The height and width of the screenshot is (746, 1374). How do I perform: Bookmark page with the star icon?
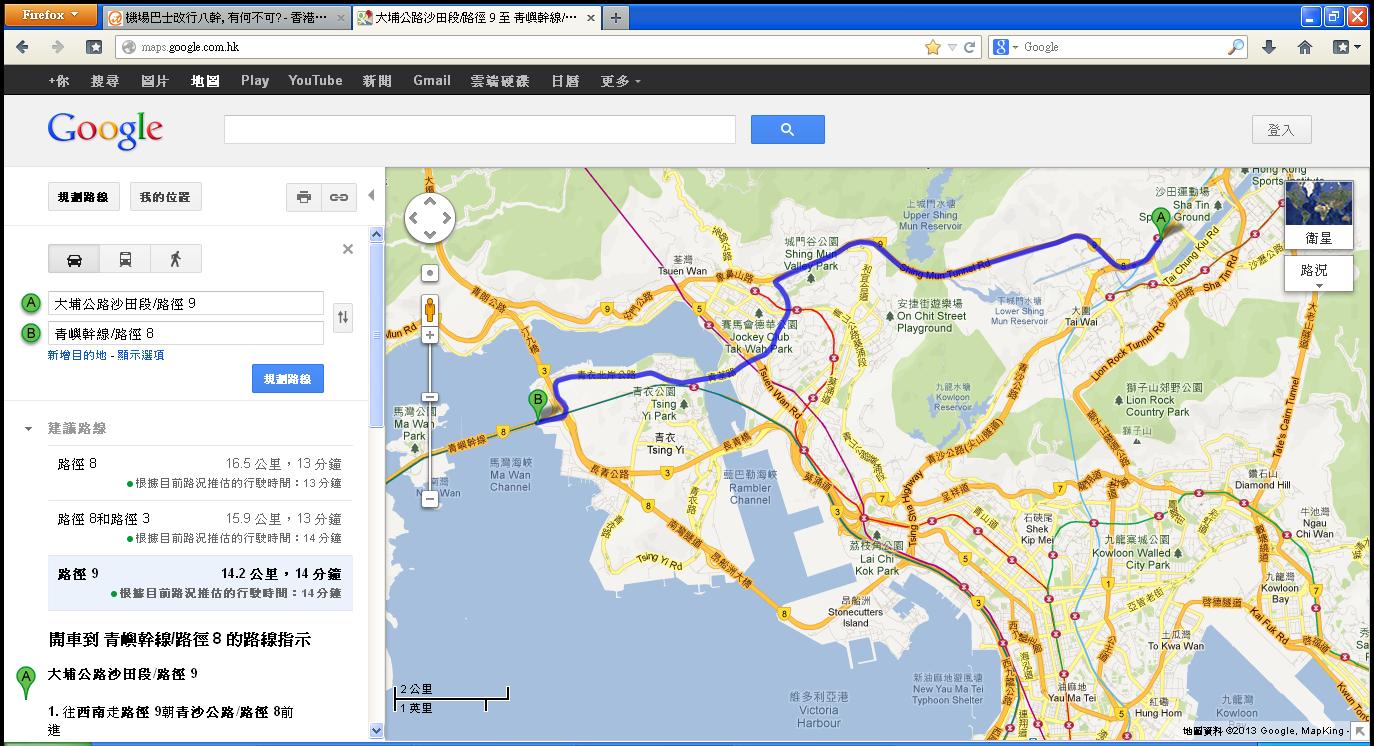(x=933, y=47)
